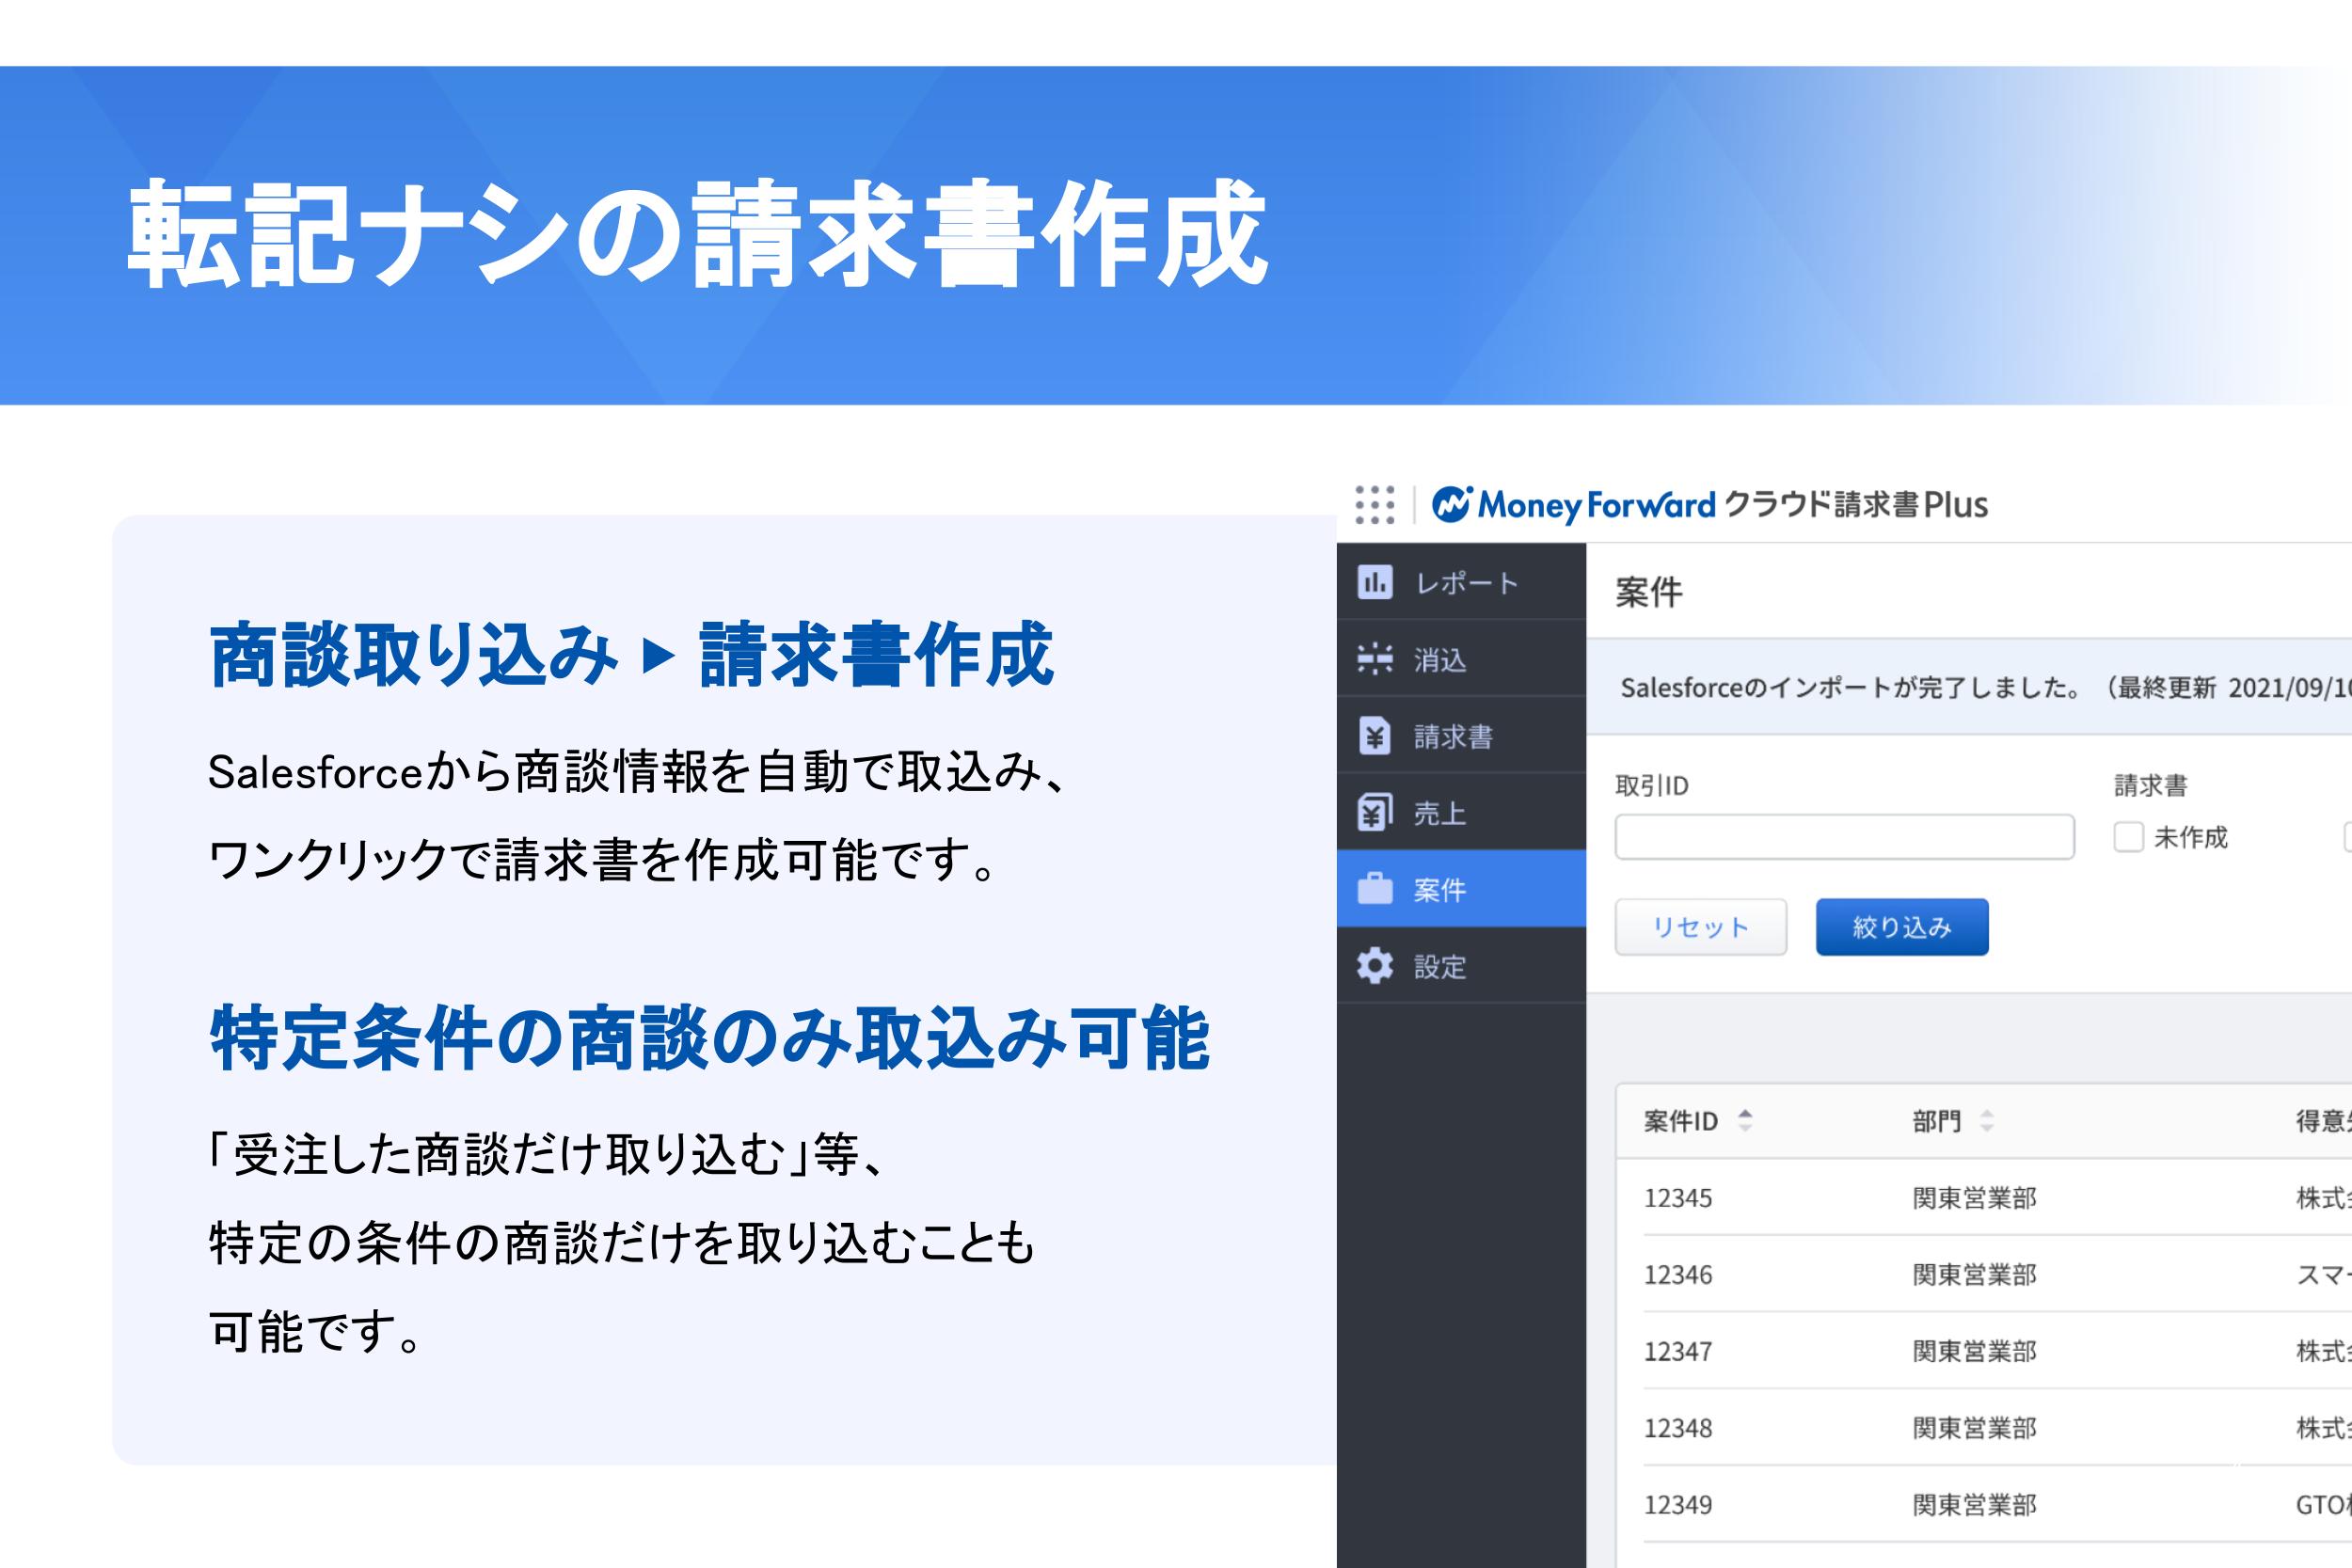Select the 消込 reconciliation icon
2352x1568 pixels.
pyautogui.click(x=1374, y=659)
